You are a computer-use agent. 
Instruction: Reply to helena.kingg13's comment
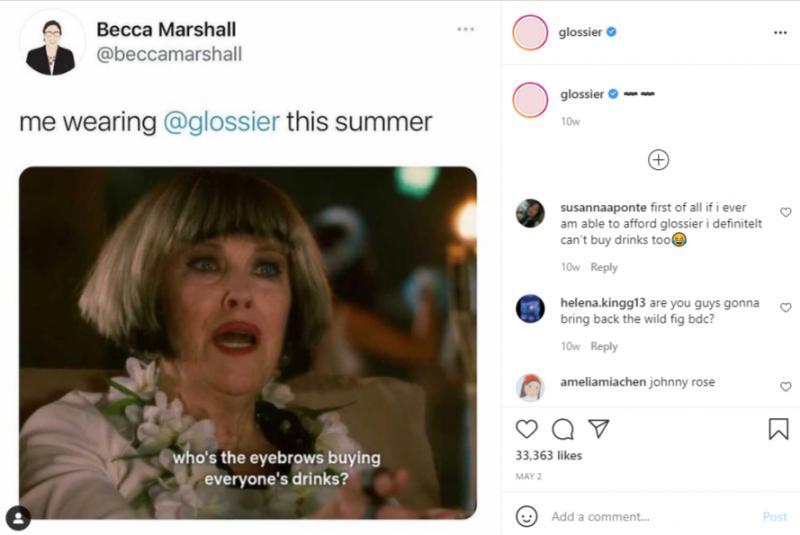tap(604, 346)
